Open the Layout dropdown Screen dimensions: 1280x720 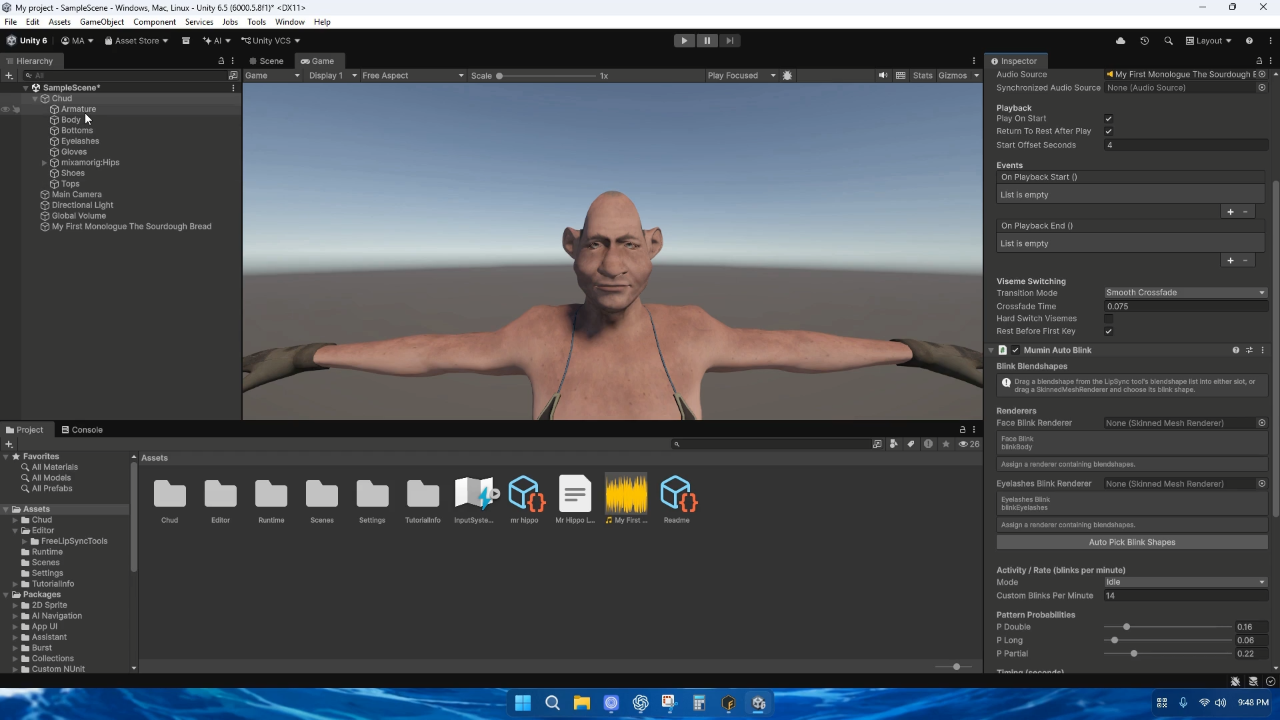pos(1208,41)
